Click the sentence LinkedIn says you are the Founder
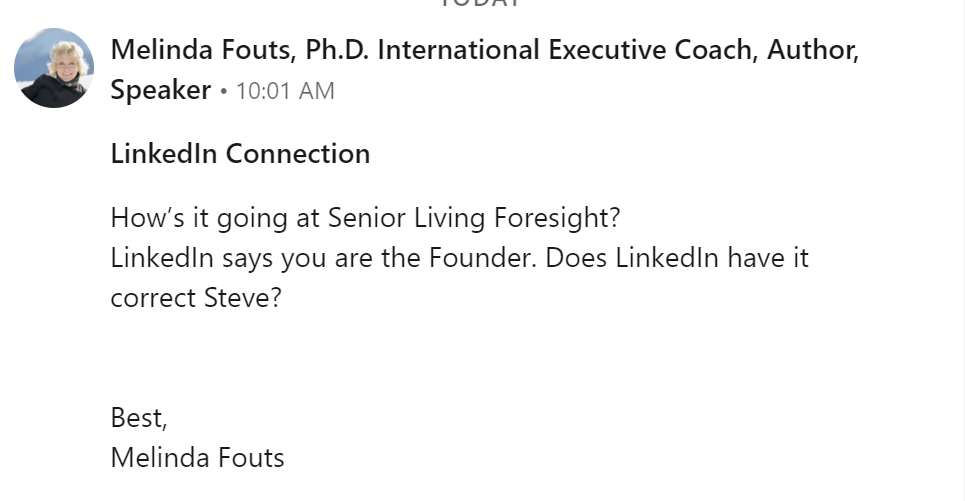Image resolution: width=965 pixels, height=501 pixels. click(x=324, y=258)
